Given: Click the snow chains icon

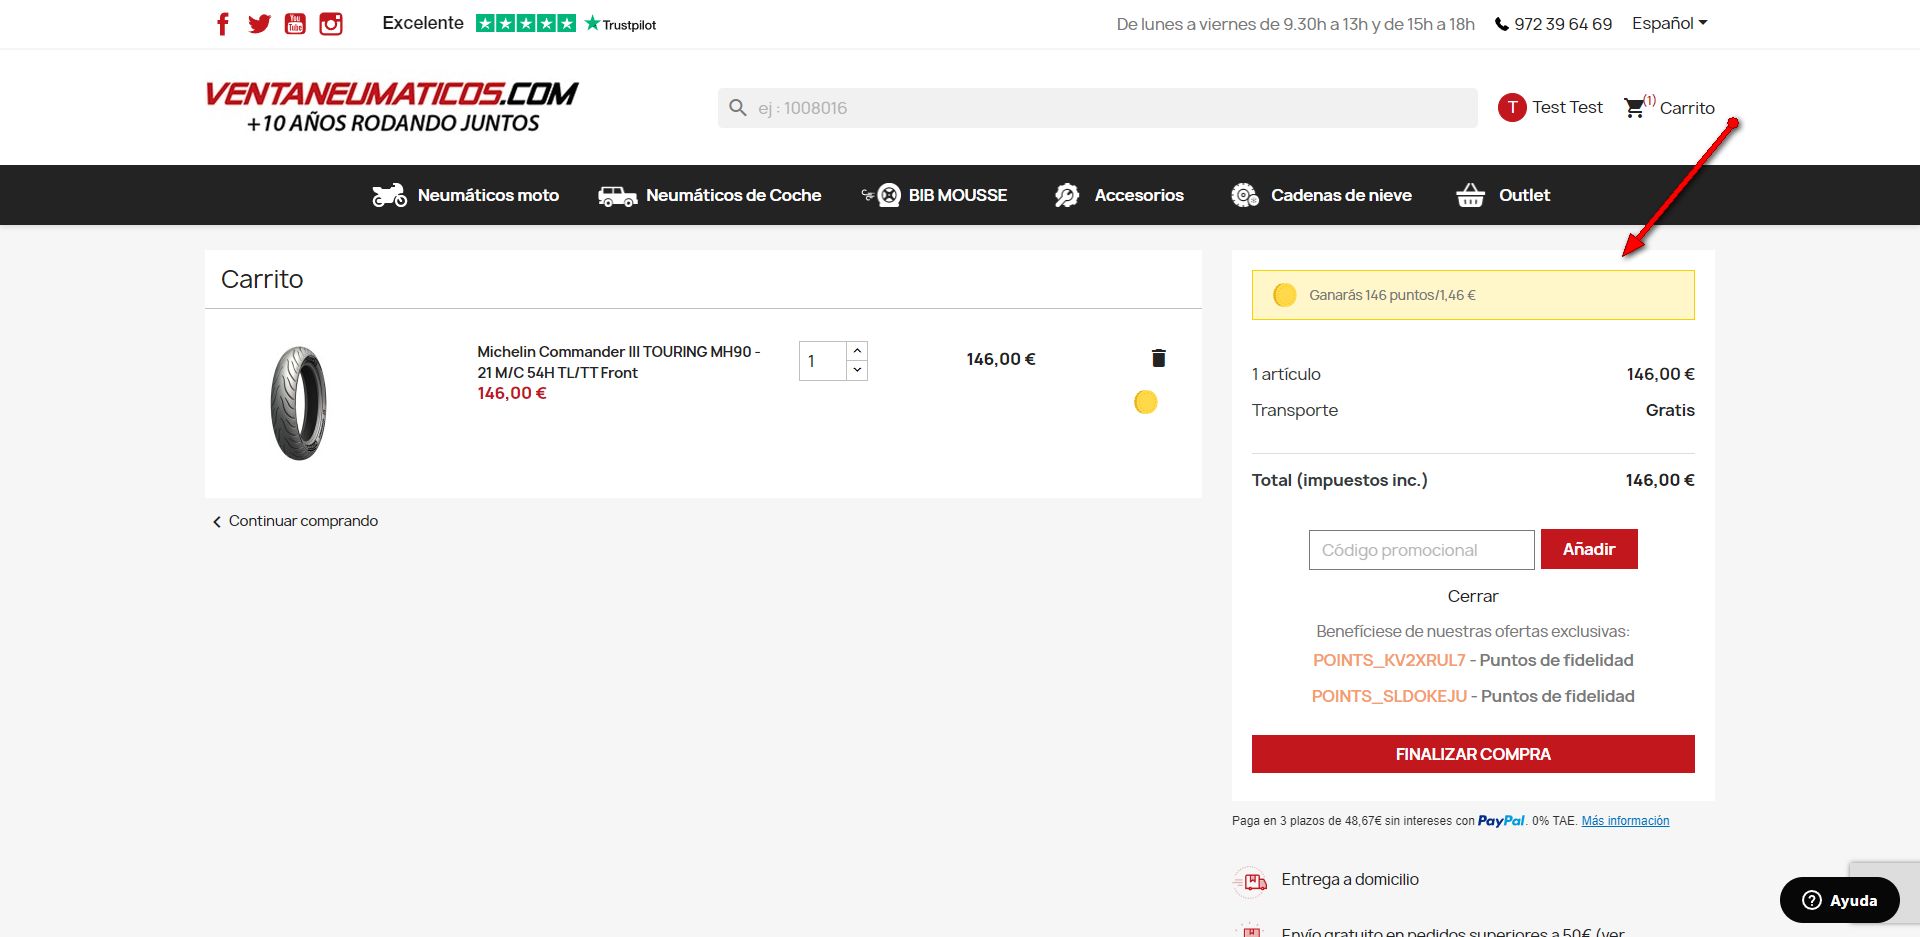Looking at the screenshot, I should click(x=1245, y=195).
